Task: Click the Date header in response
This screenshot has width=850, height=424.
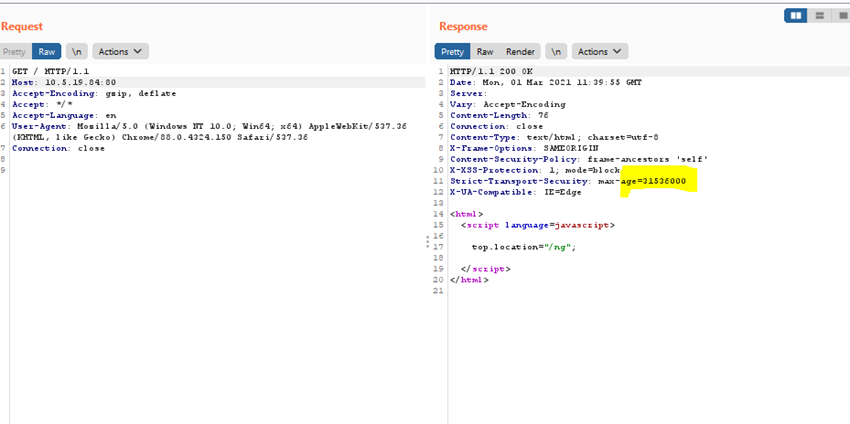Action: pos(545,82)
